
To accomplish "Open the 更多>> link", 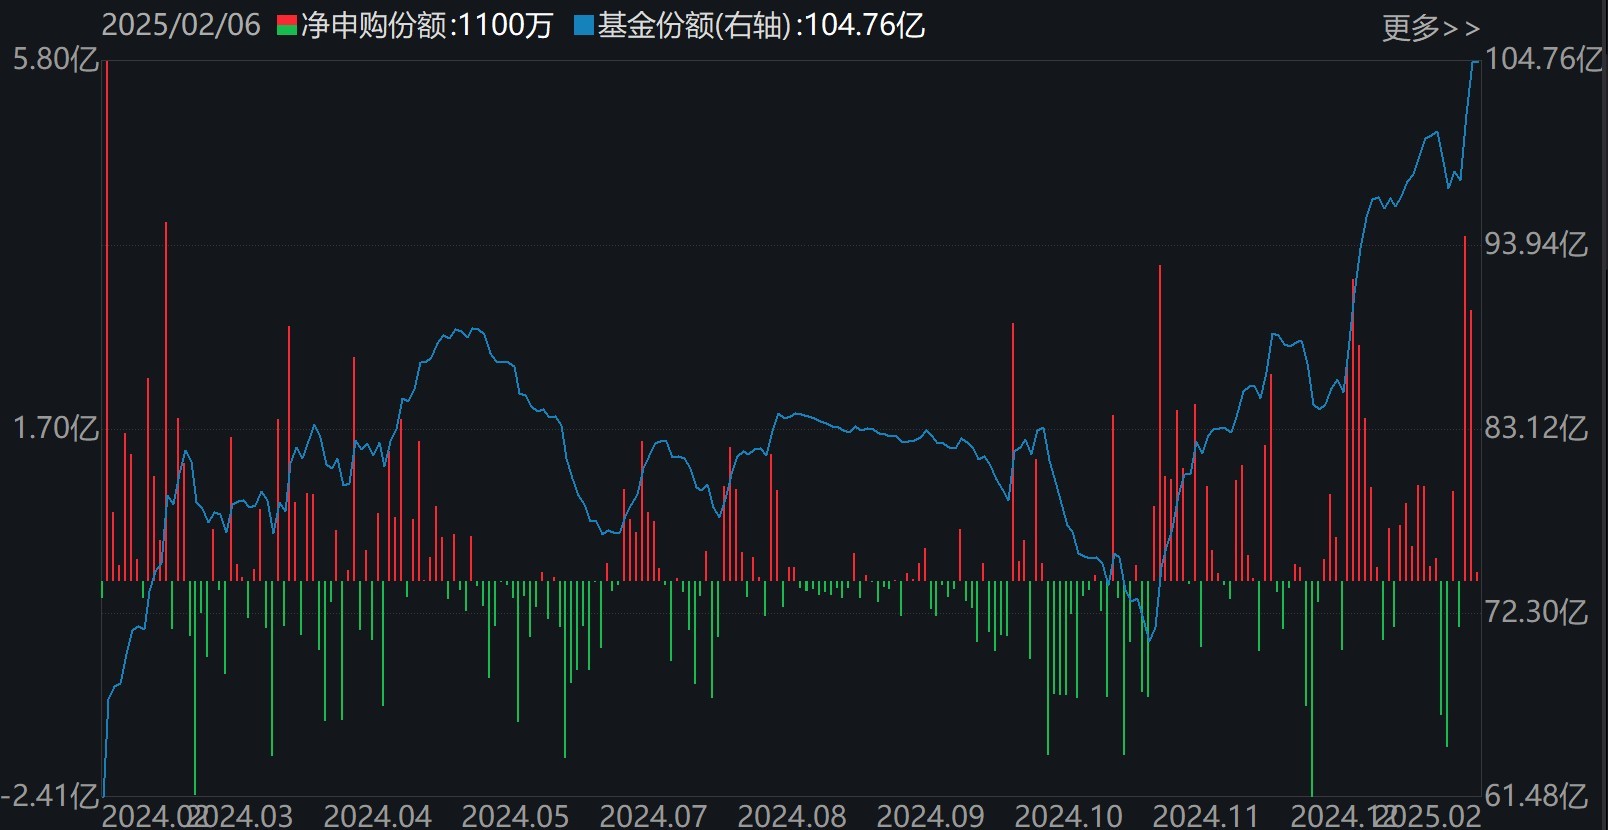I will click(1430, 27).
